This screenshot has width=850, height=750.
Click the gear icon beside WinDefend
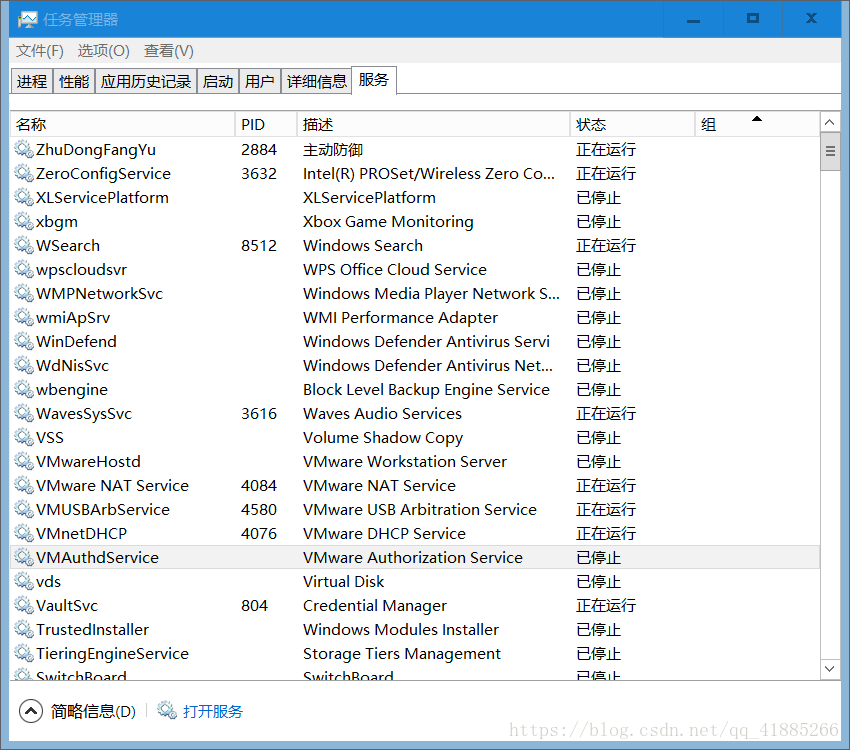[x=24, y=341]
